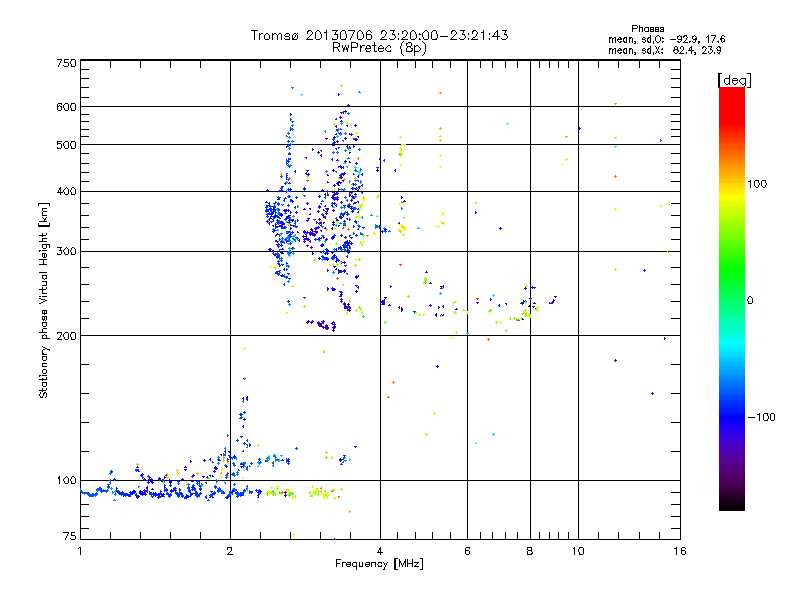Click the x-axis tick label '4'

click(x=380, y=551)
